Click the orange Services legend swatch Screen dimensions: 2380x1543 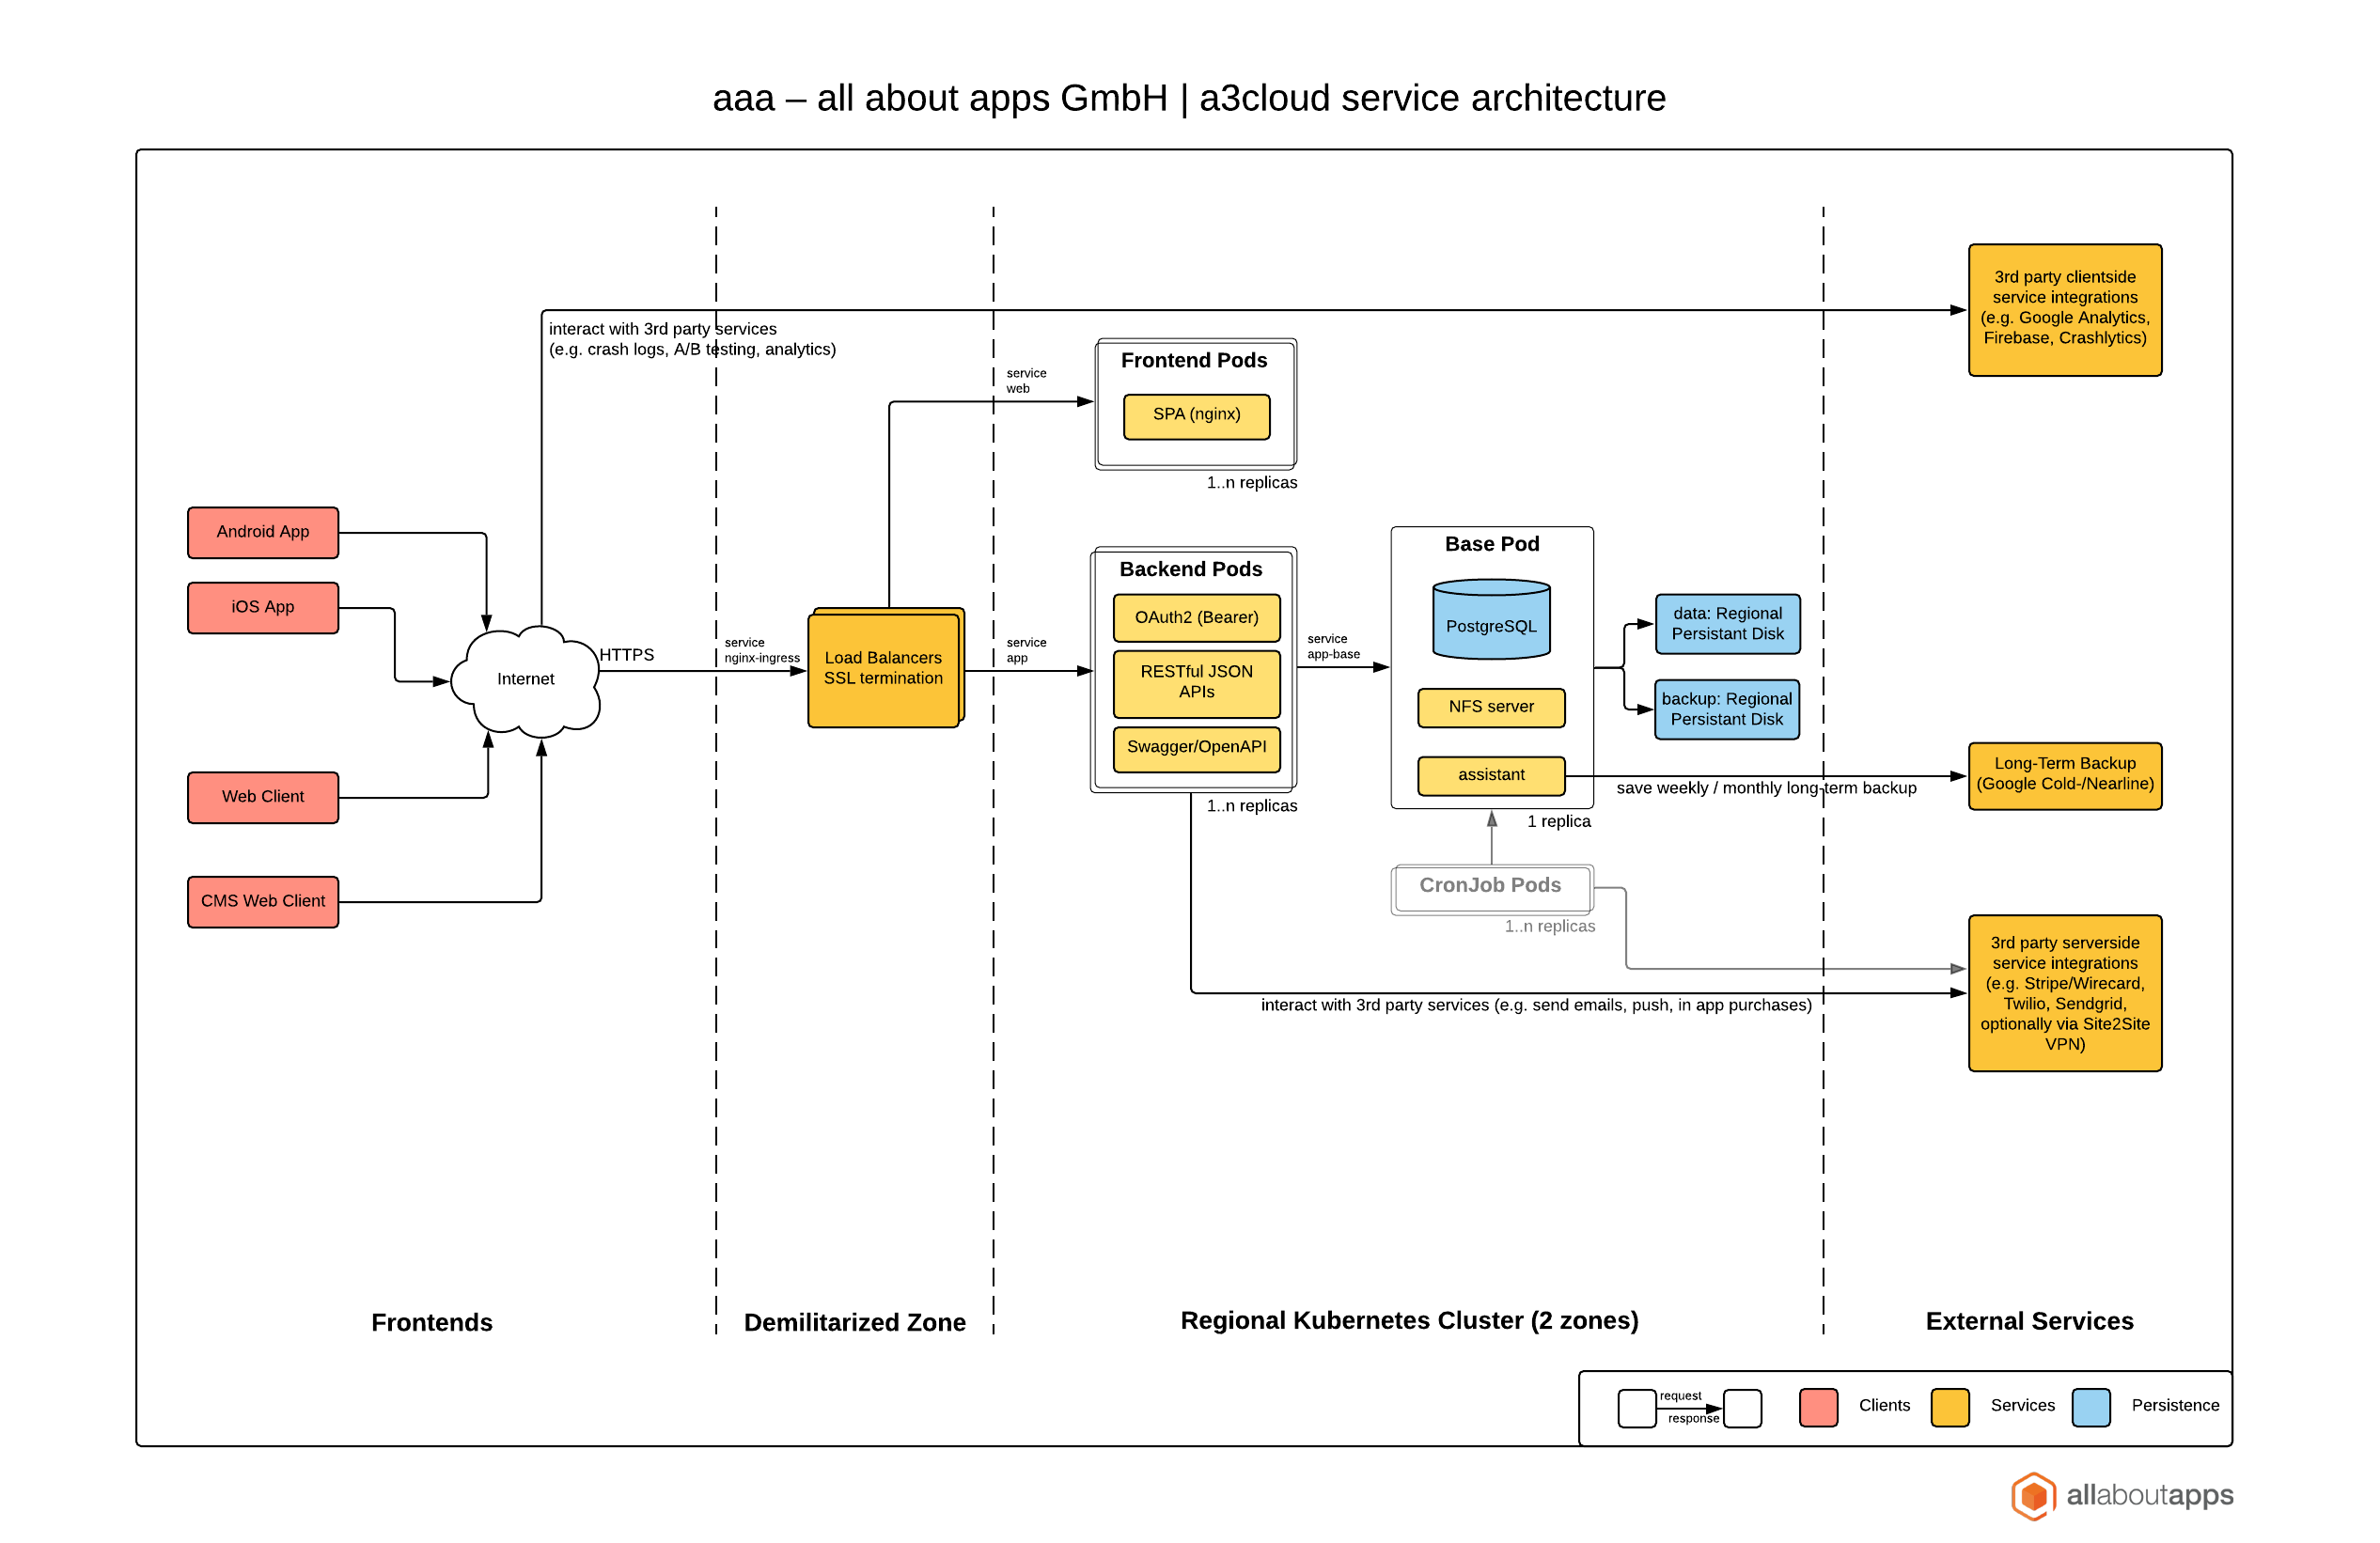pyautogui.click(x=1949, y=1406)
